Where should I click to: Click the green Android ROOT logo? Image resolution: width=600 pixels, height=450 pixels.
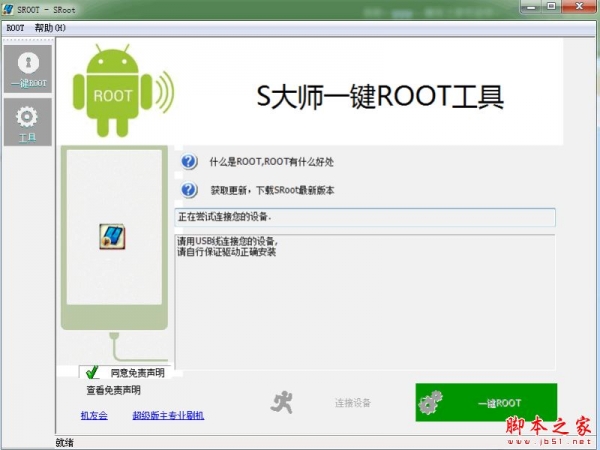tap(124, 91)
